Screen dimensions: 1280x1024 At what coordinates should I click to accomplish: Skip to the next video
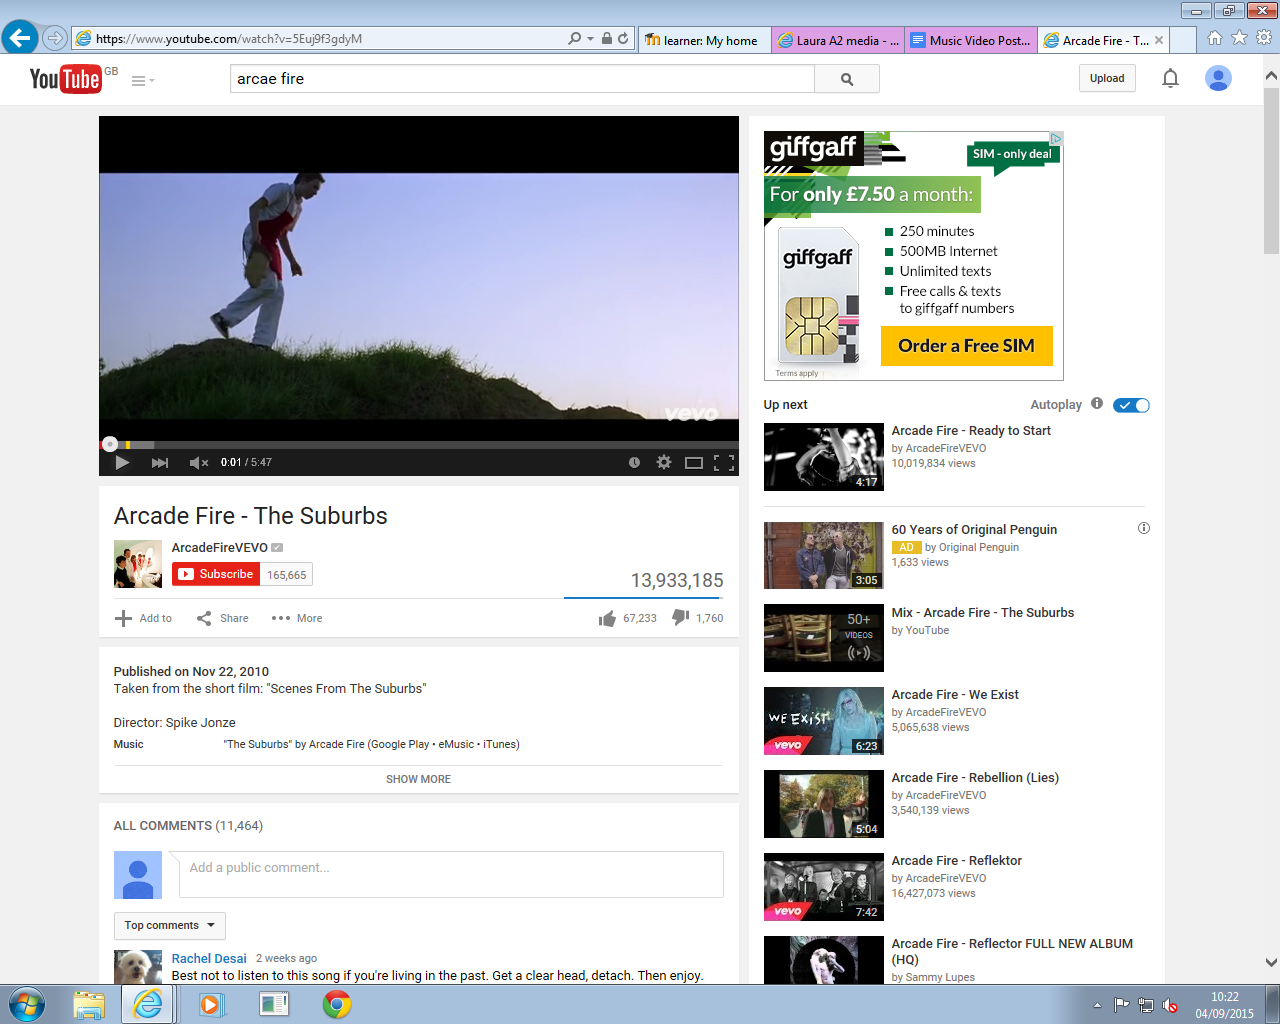click(x=159, y=462)
